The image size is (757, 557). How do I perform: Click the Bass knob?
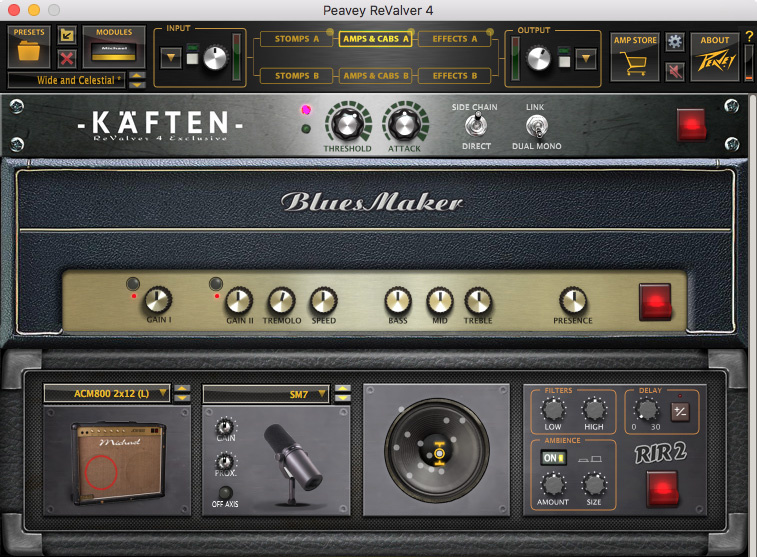point(398,301)
